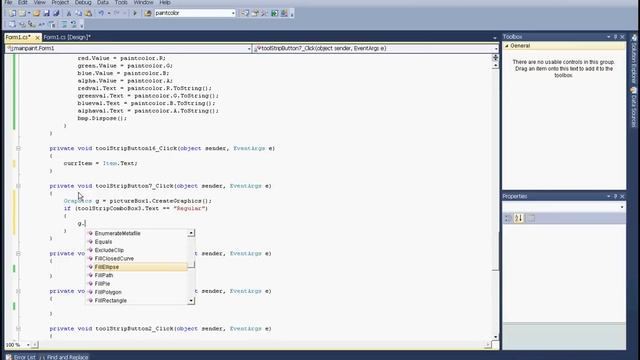Collapse the toolStripButton7_Click method outline

point(18,186)
